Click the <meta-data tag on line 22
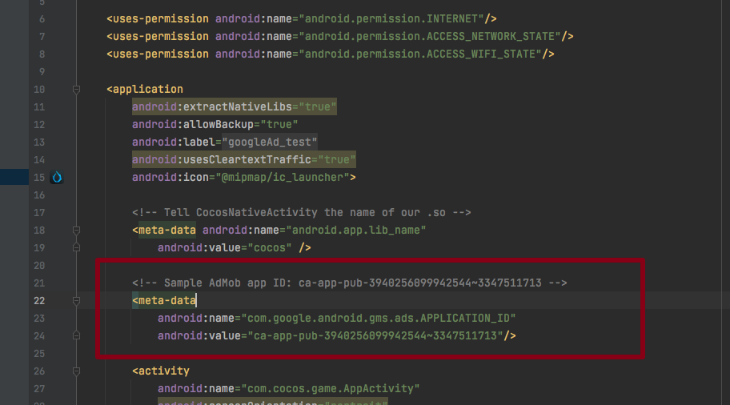Image resolution: width=730 pixels, height=405 pixels. (x=164, y=301)
